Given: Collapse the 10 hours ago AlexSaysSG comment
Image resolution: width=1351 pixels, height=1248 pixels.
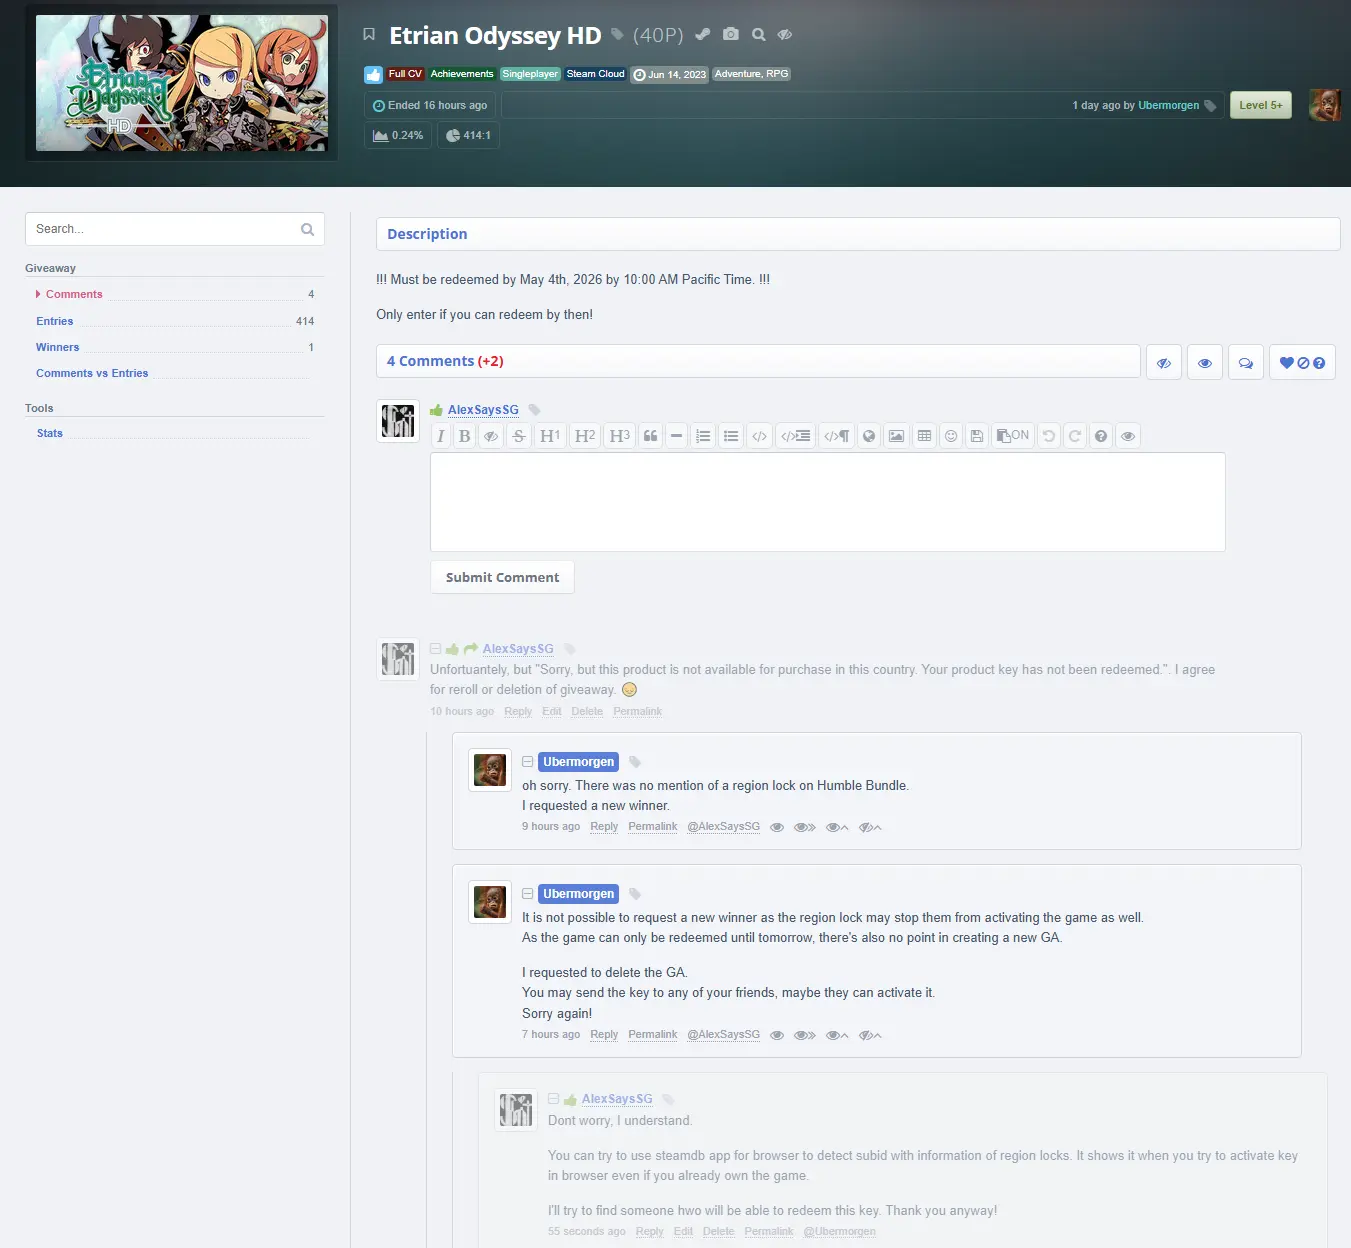Looking at the screenshot, I should pos(436,649).
